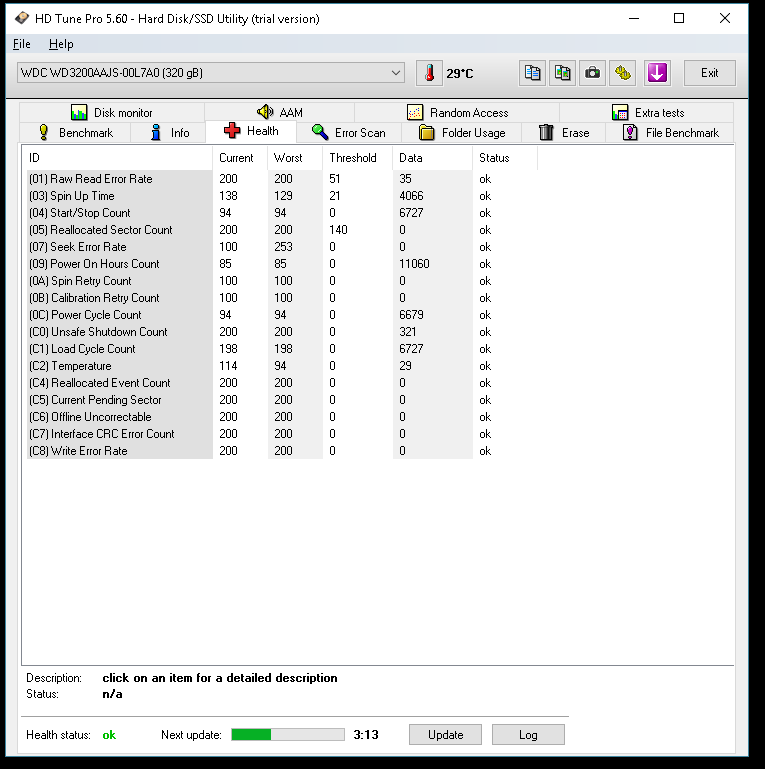Image resolution: width=768 pixels, height=769 pixels.
Task: Switch to the Error Scan tab
Action: coord(349,133)
